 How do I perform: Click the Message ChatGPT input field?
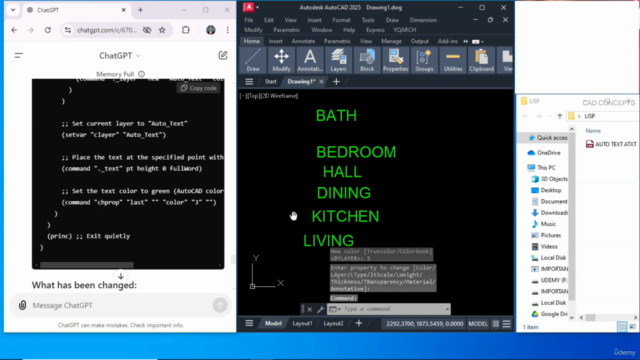120,305
